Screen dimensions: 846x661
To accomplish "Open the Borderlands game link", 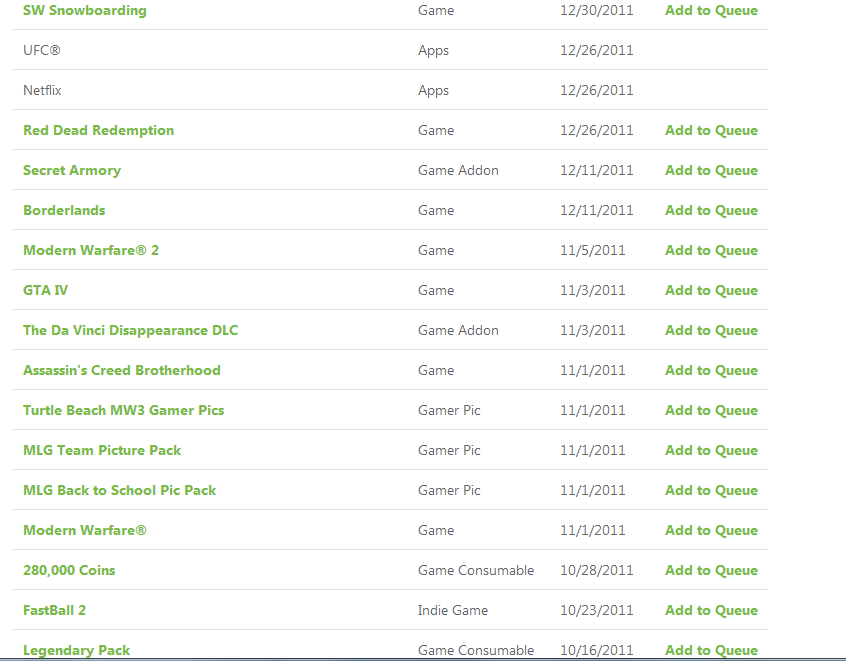I will tap(64, 210).
